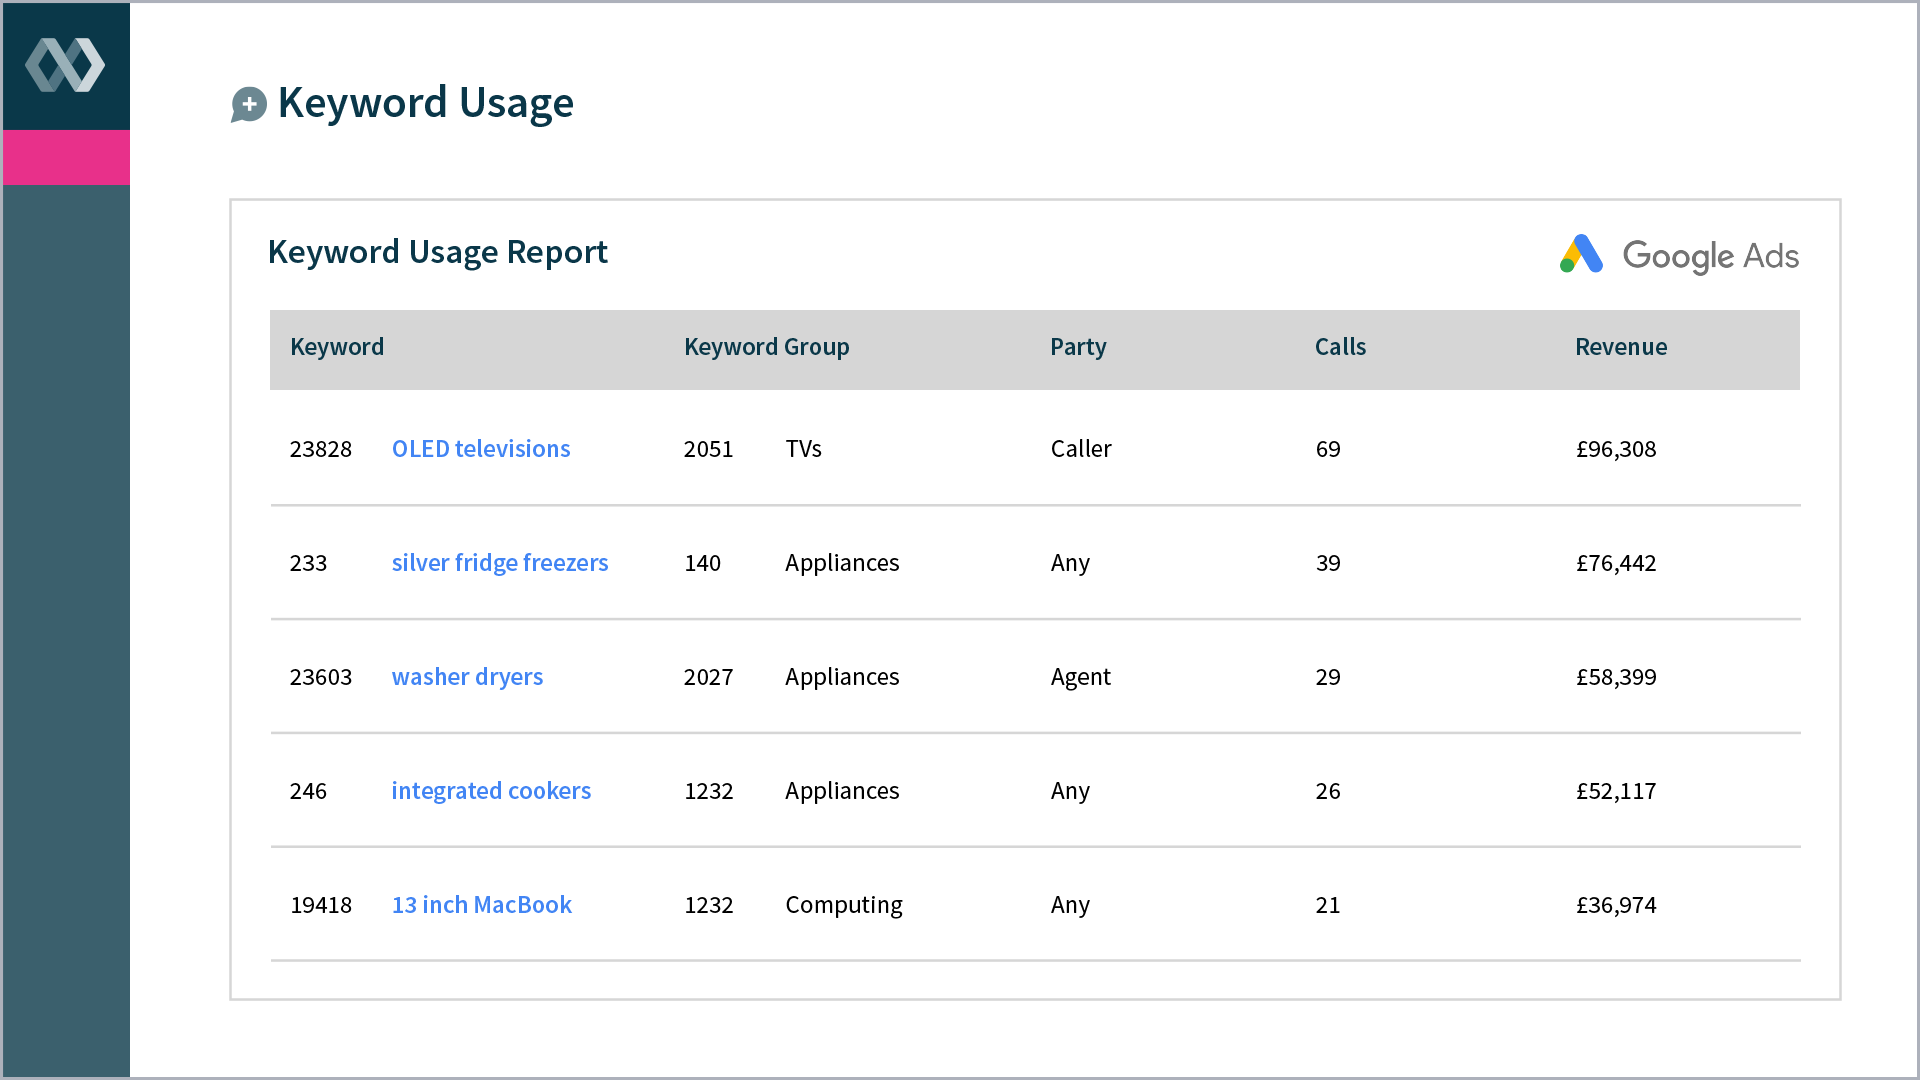Click Any party in integrated cookers row
The width and height of the screenshot is (1920, 1080).
1070,791
